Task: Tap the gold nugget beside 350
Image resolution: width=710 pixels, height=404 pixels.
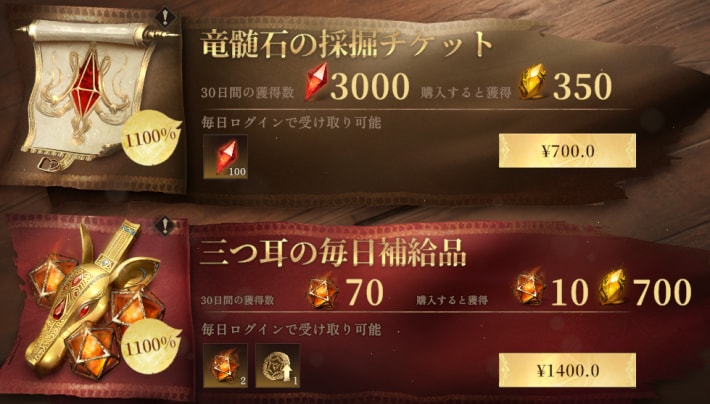Action: (x=532, y=82)
